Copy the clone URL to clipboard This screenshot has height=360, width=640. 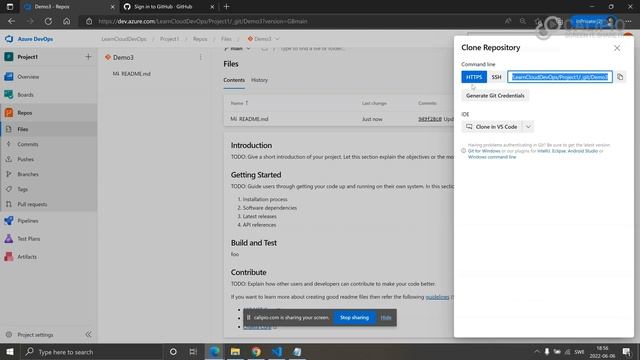[620, 77]
